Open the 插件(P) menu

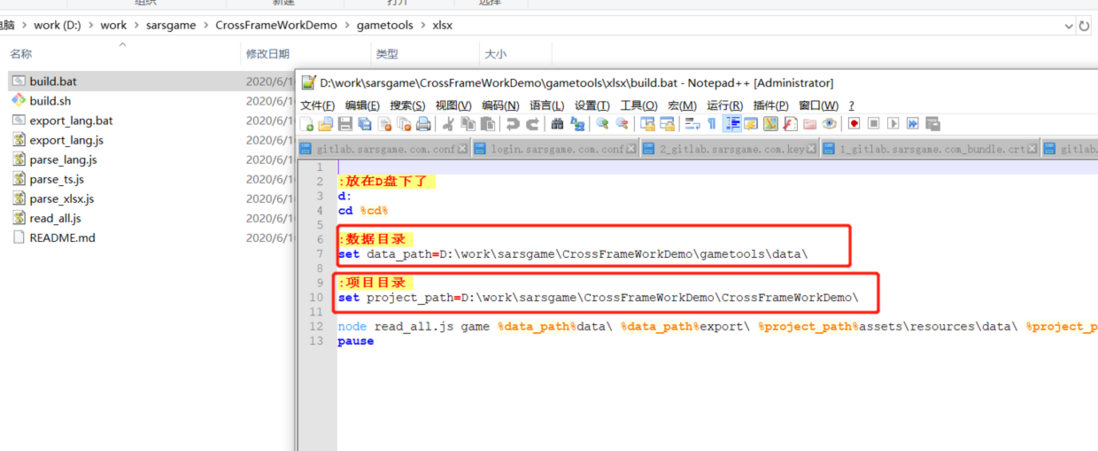pyautogui.click(x=771, y=106)
